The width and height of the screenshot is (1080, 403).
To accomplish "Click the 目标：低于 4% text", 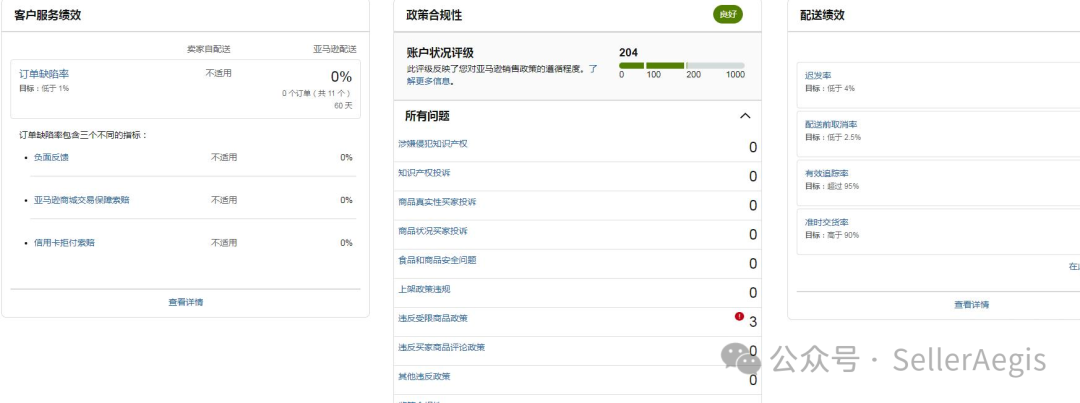I will 830,88.
